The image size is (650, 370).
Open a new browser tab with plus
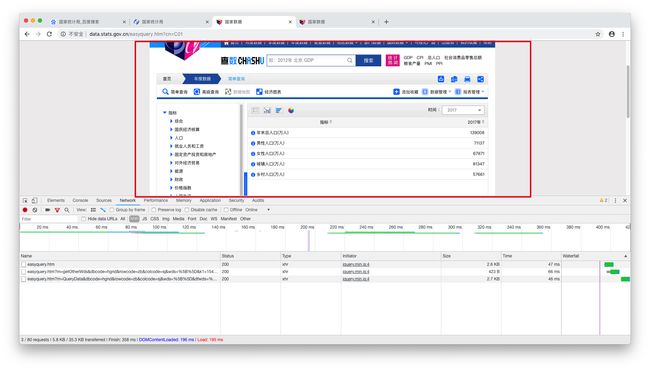[x=386, y=22]
